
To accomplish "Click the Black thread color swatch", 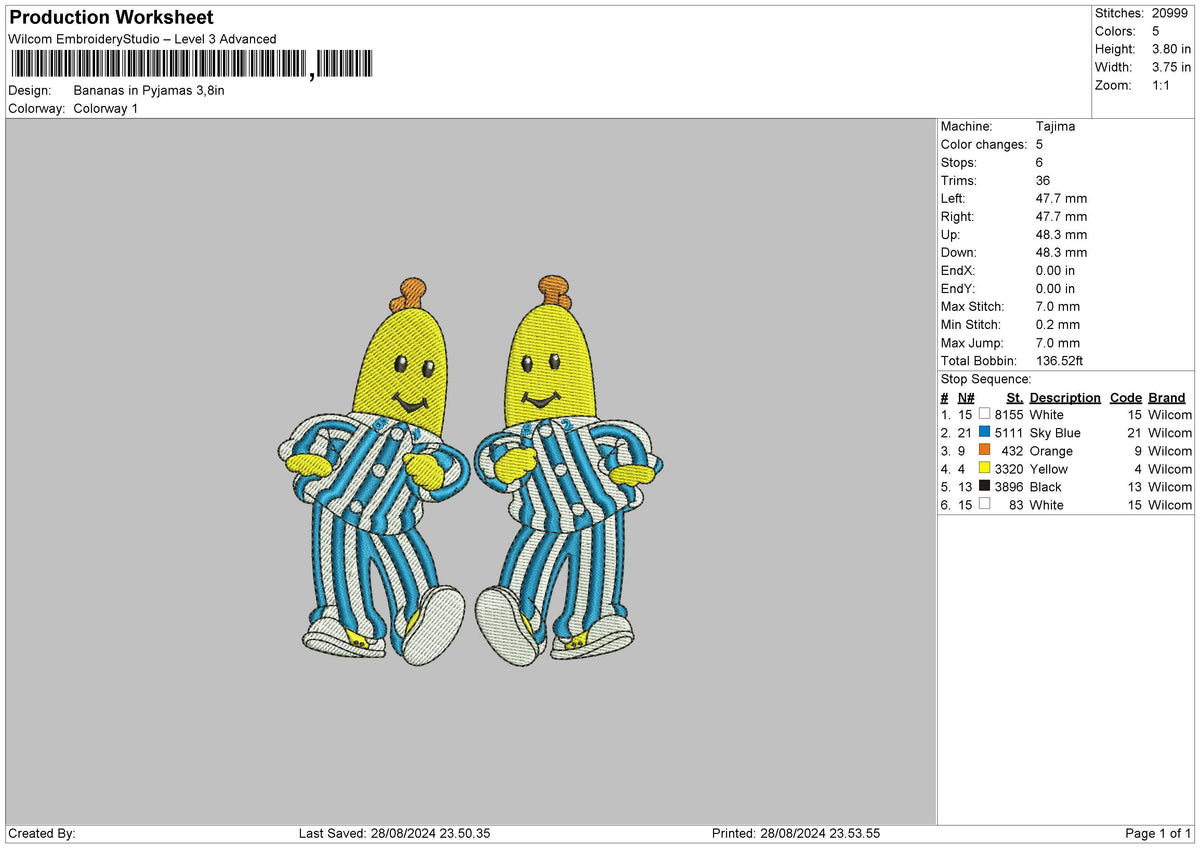I will click(985, 486).
